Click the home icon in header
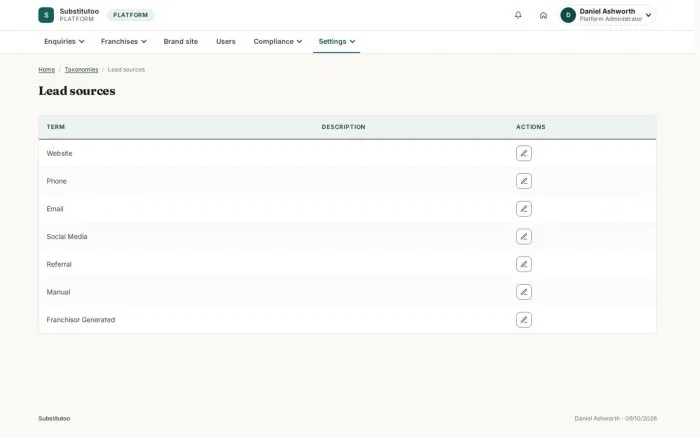The image size is (700, 438). 543,15
